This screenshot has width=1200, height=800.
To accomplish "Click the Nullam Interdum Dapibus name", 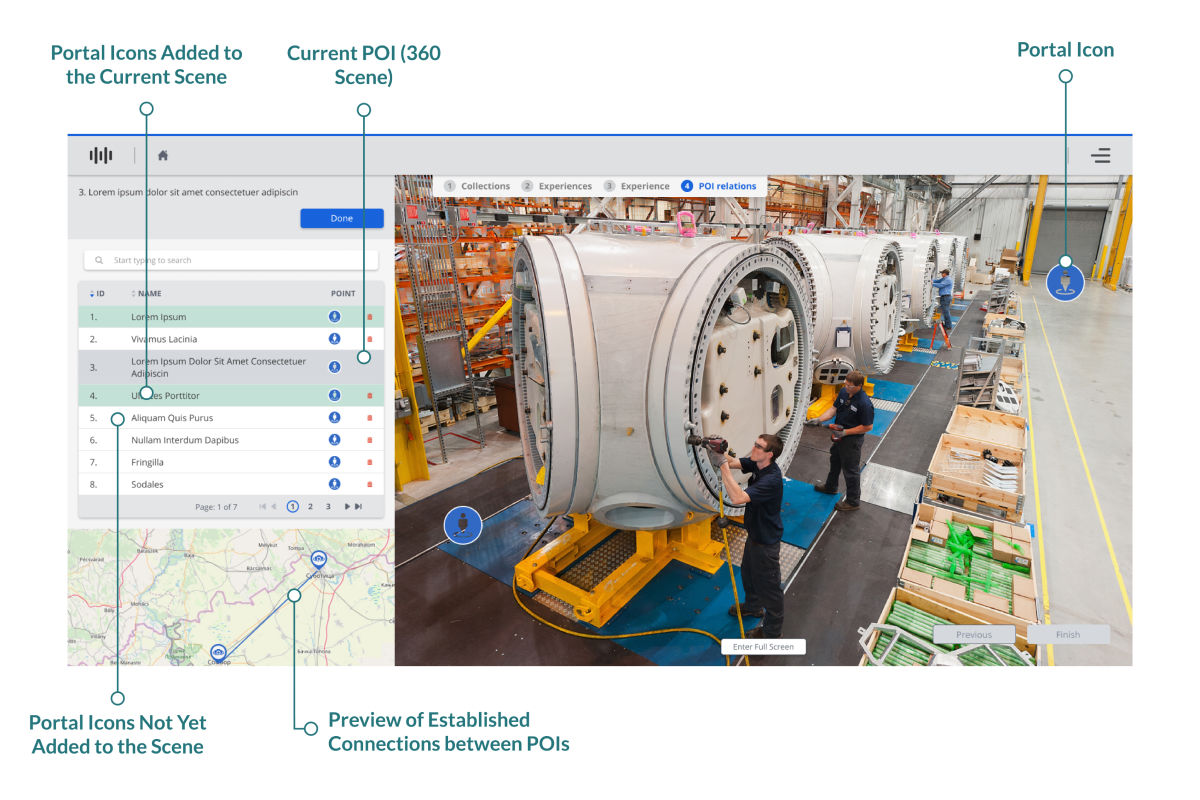I will (x=185, y=440).
